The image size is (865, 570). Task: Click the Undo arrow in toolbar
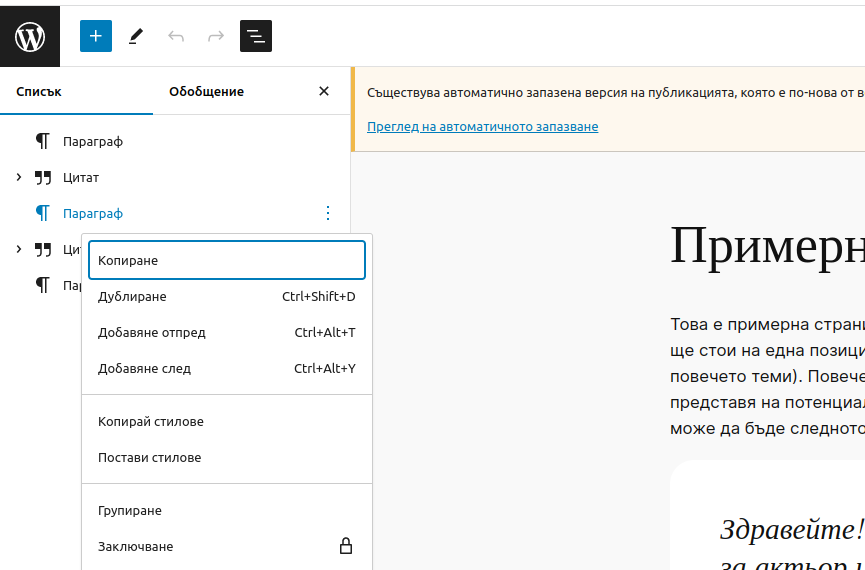(x=176, y=36)
